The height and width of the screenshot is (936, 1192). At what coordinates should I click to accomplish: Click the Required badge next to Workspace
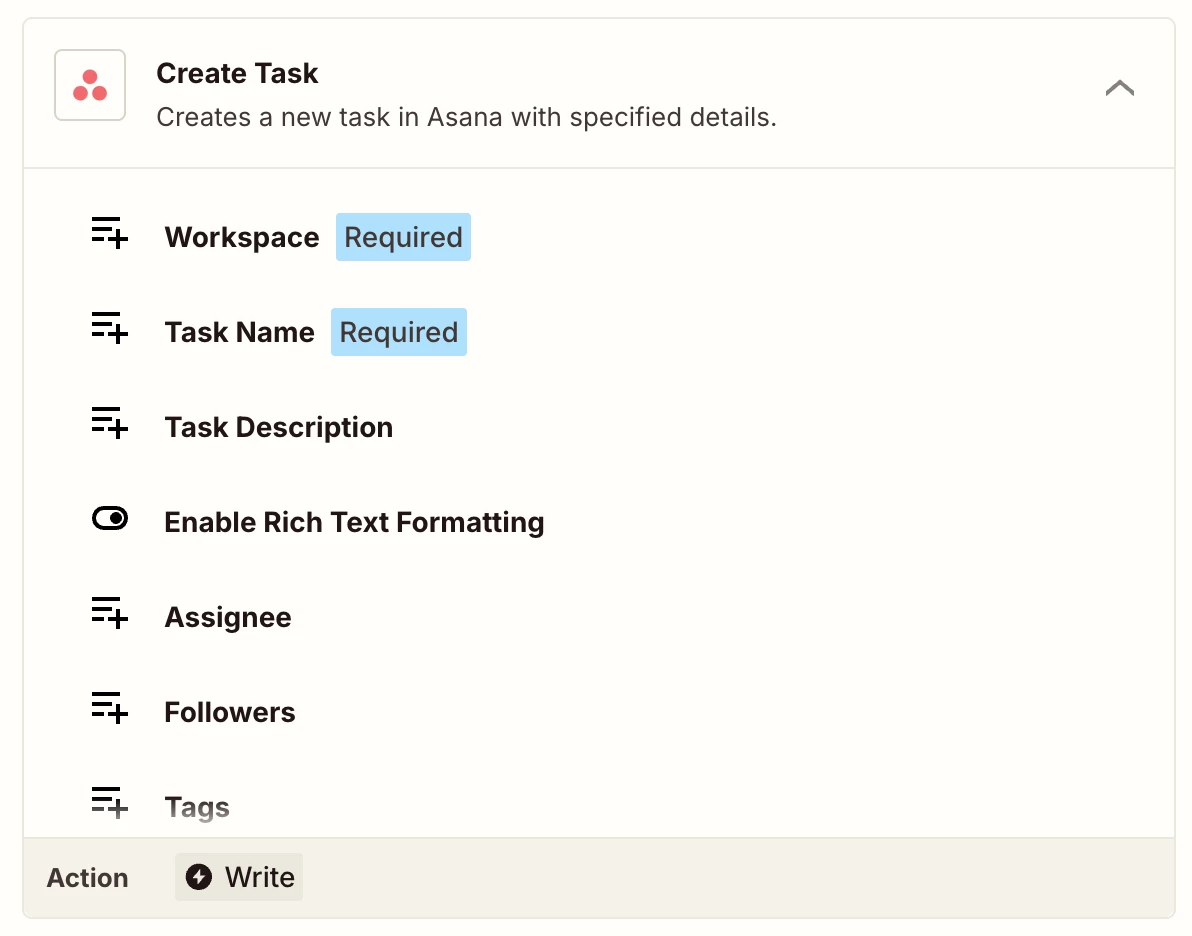403,238
